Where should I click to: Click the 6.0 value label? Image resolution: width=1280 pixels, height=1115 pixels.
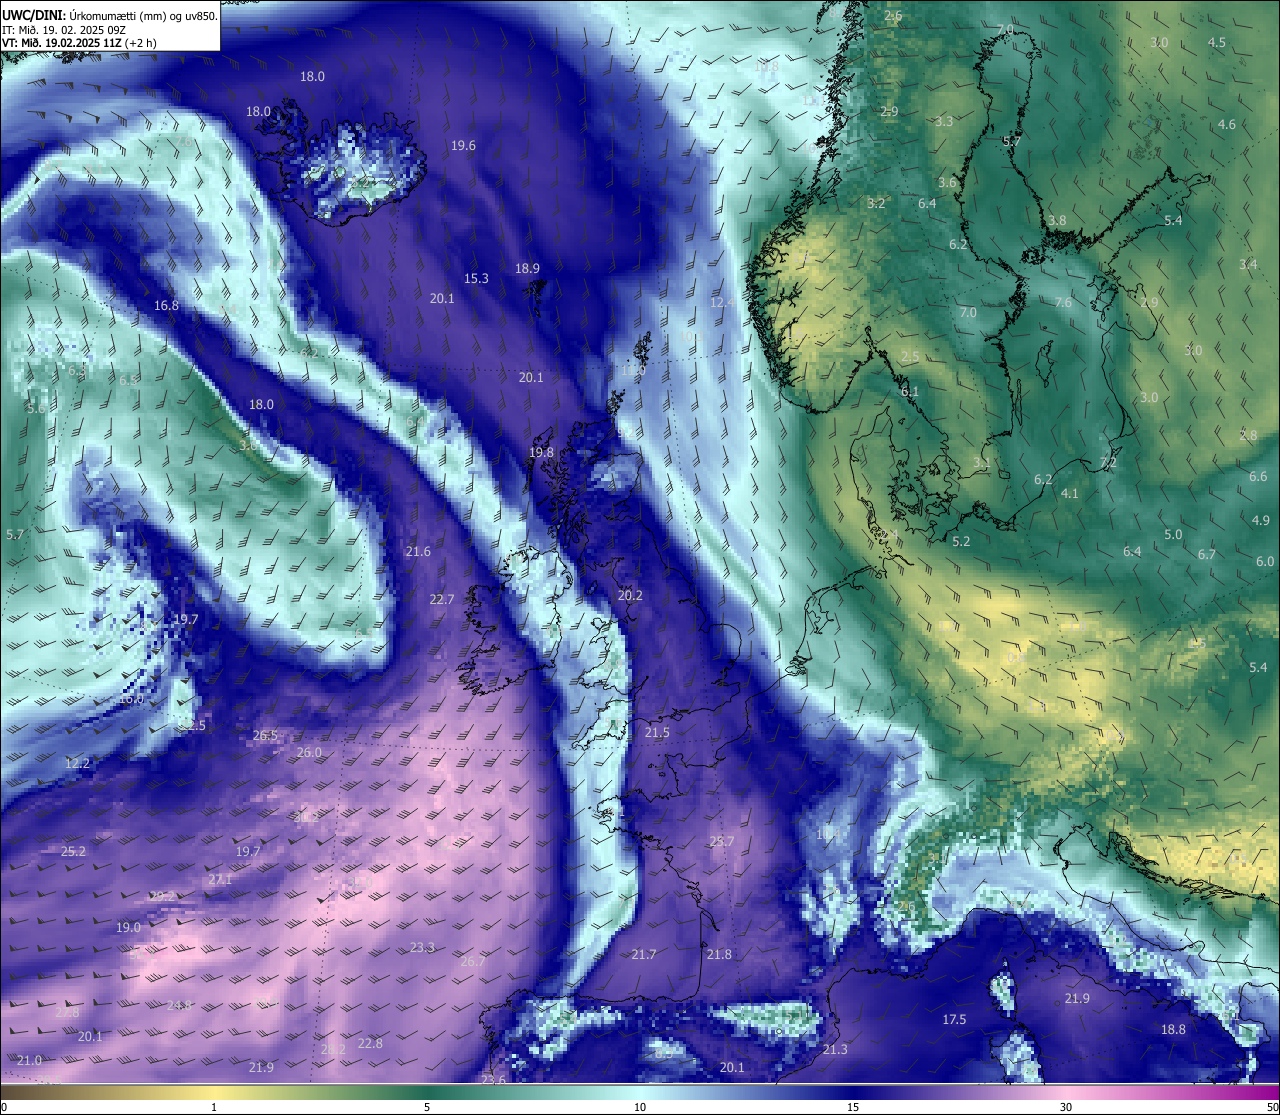pyautogui.click(x=1265, y=561)
